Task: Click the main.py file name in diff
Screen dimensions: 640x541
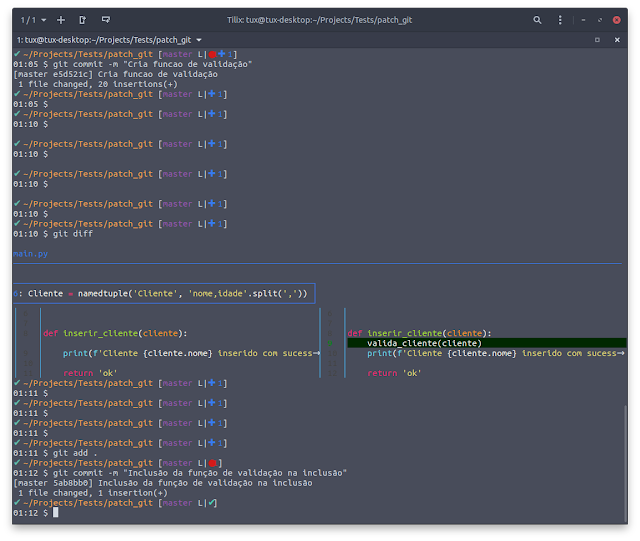Action: point(31,254)
